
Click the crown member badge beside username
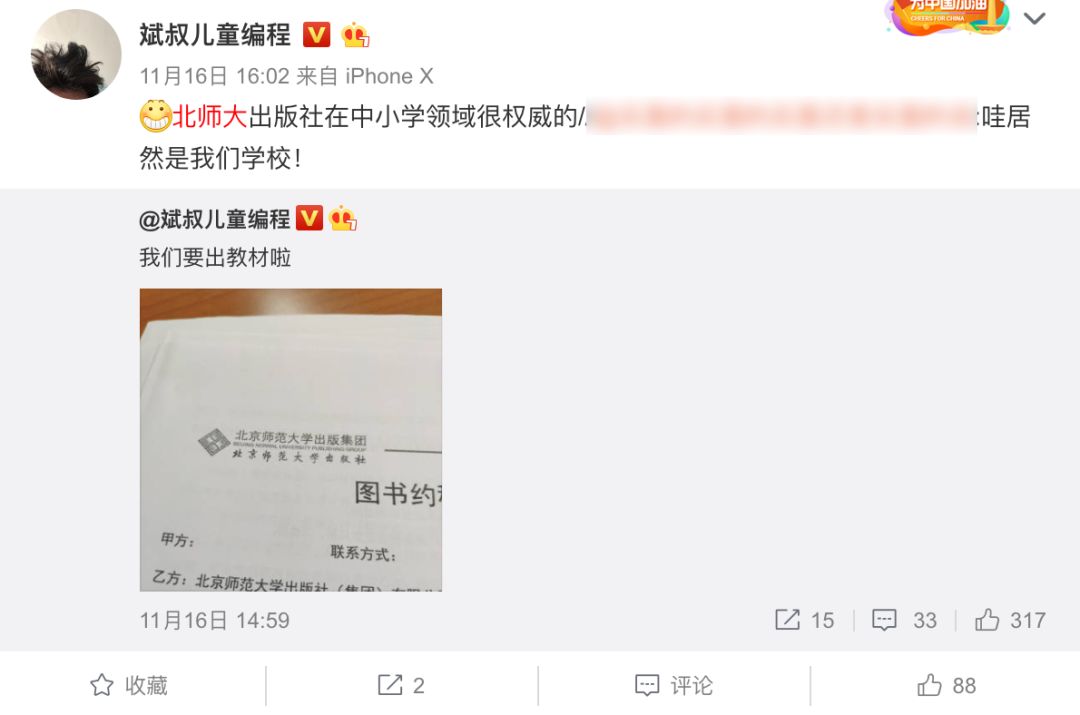coord(355,34)
